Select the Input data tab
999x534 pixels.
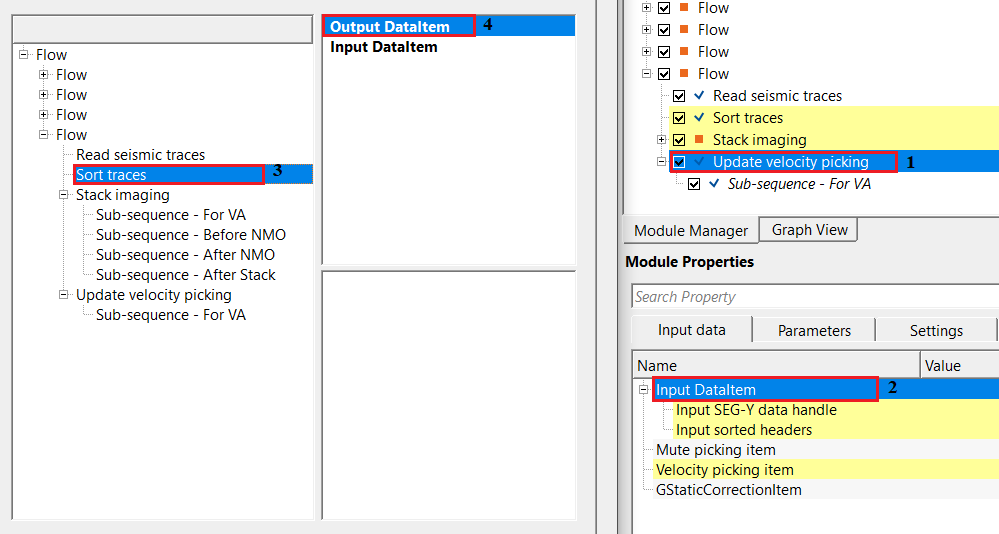691,329
